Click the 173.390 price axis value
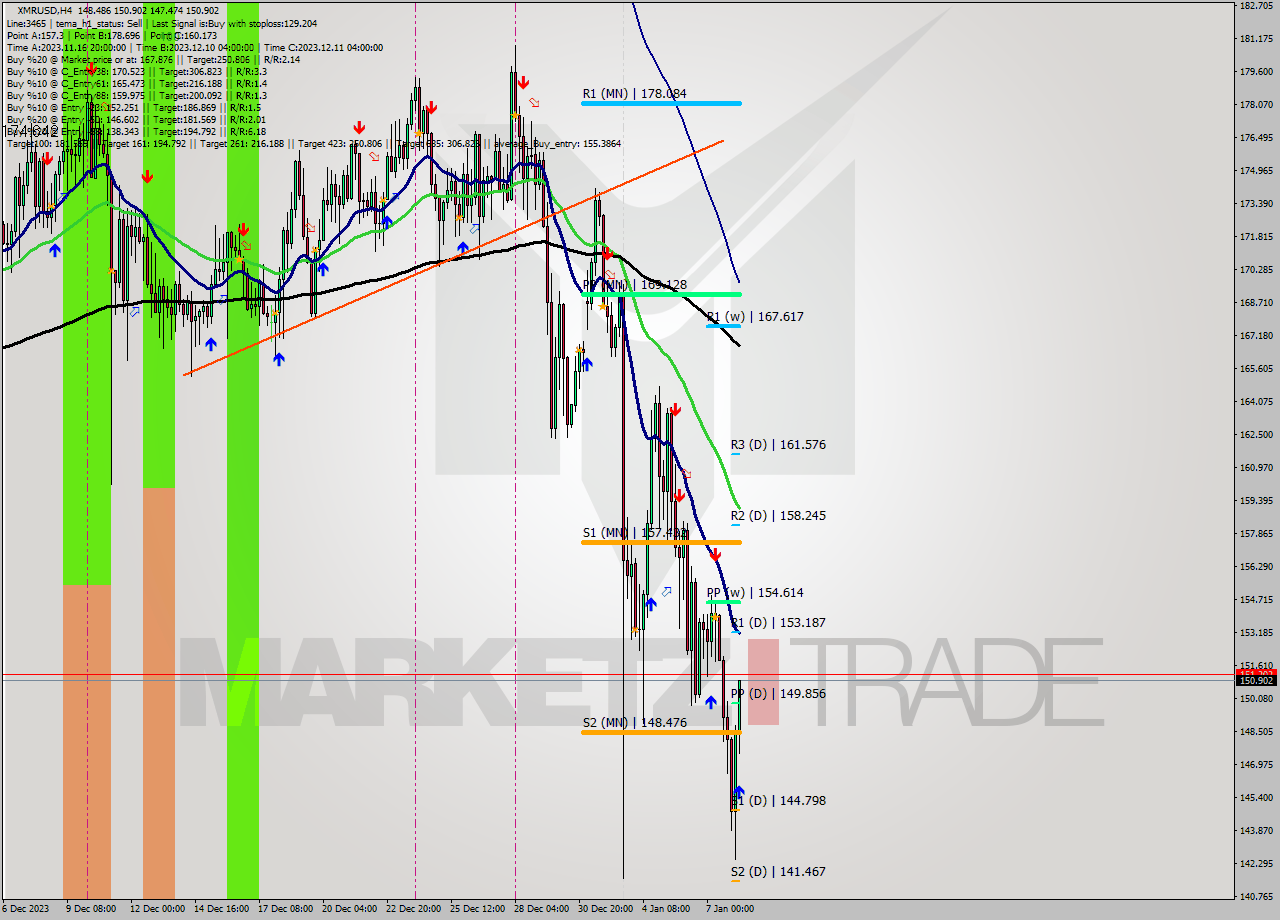Viewport: 1280px width, 920px height. (x=1255, y=203)
